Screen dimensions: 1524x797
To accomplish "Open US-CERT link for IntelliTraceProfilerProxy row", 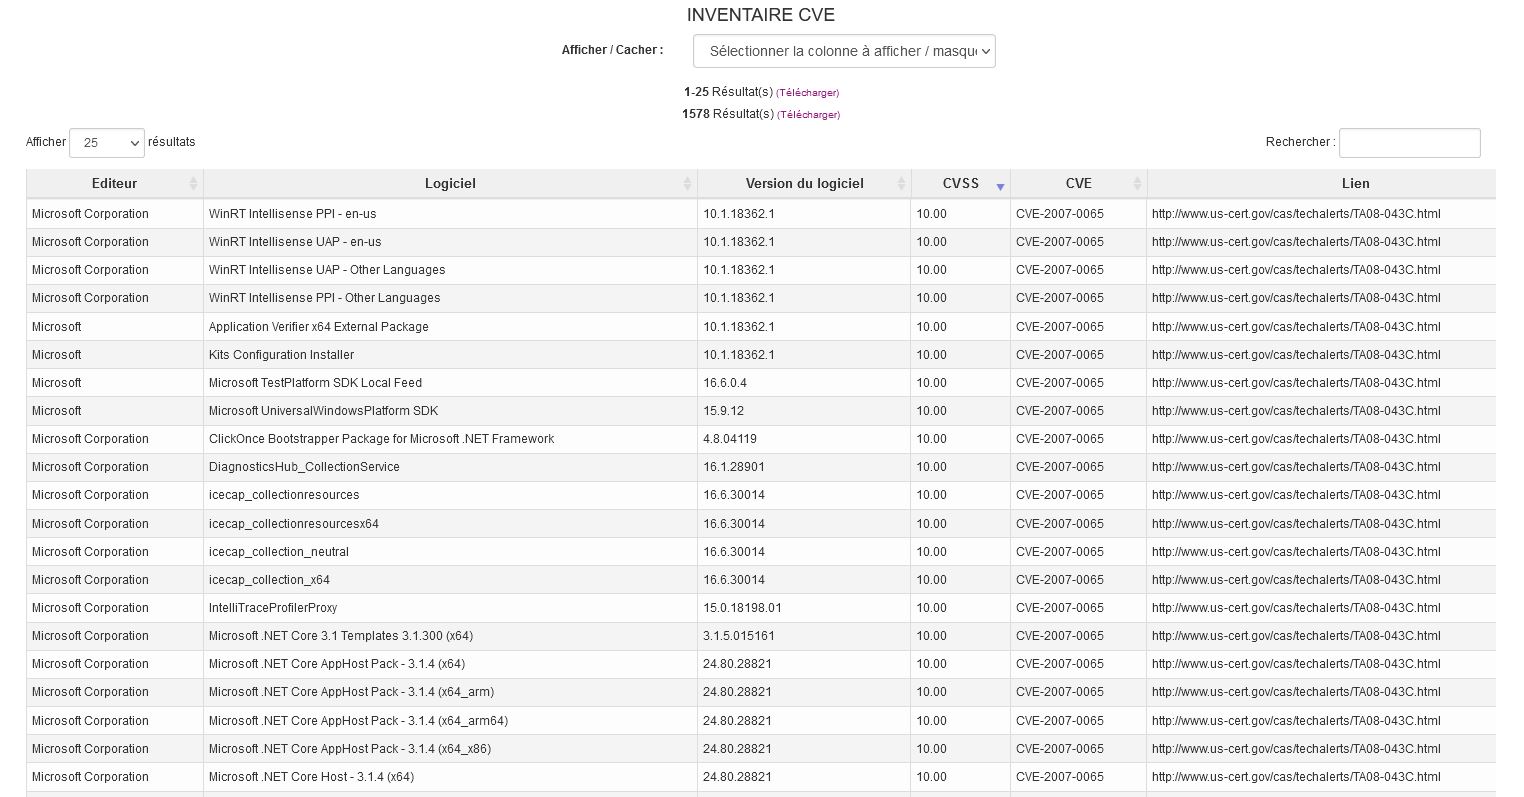I will [1296, 608].
